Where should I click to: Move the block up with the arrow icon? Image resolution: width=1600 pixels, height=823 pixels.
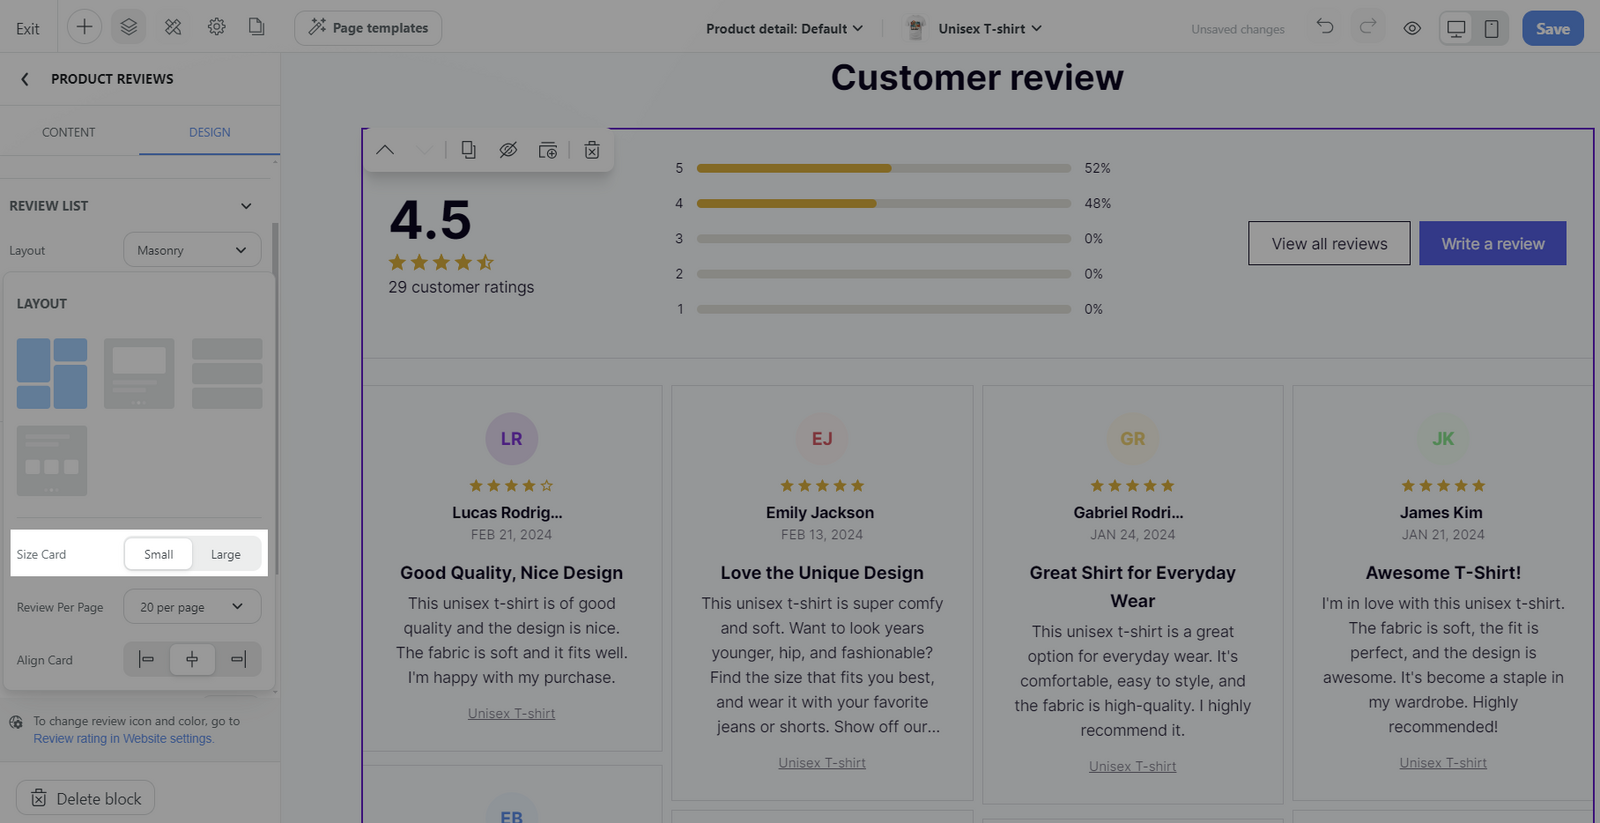pos(385,150)
